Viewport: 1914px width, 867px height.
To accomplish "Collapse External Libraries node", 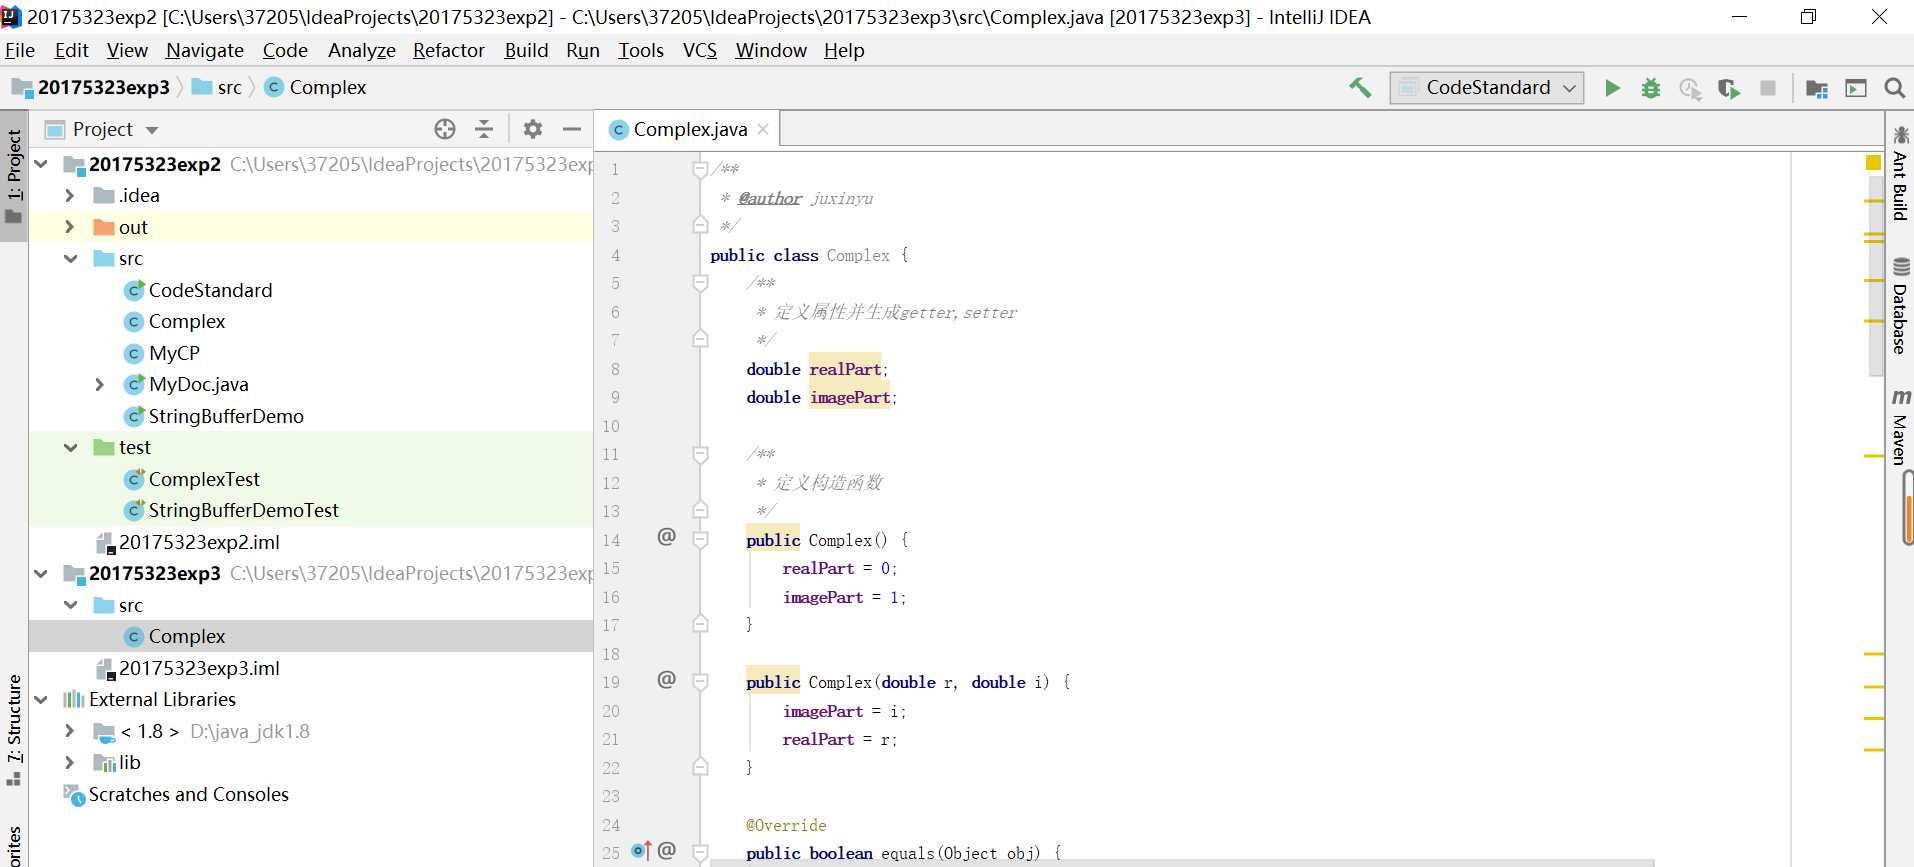I will (x=41, y=699).
